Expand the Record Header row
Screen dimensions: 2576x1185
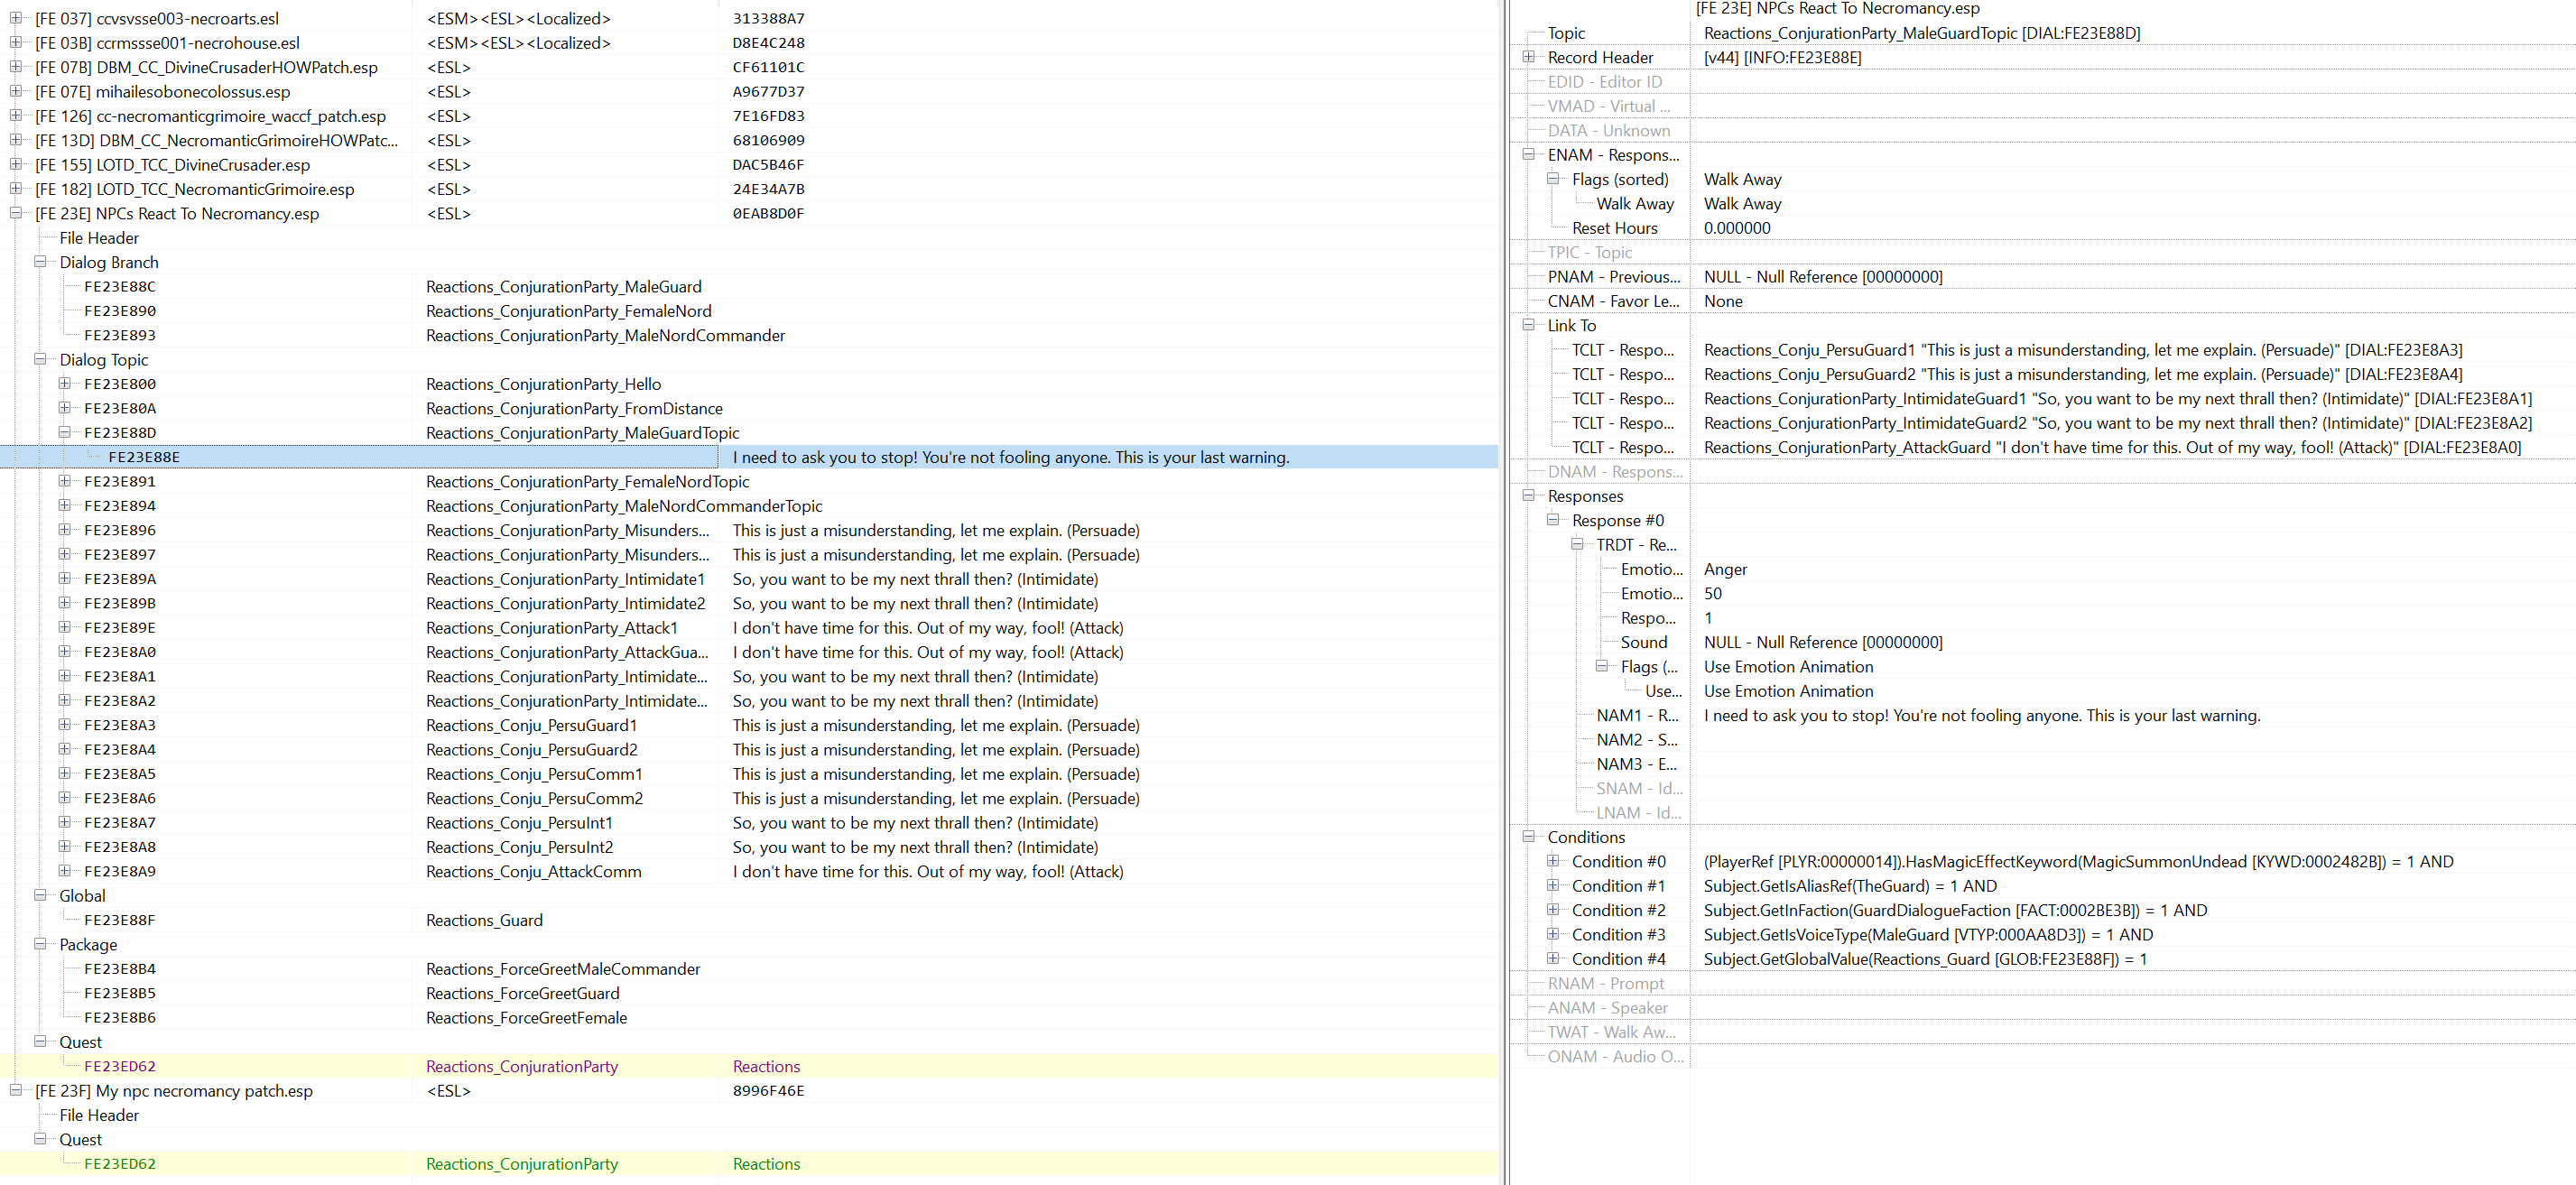click(1528, 57)
